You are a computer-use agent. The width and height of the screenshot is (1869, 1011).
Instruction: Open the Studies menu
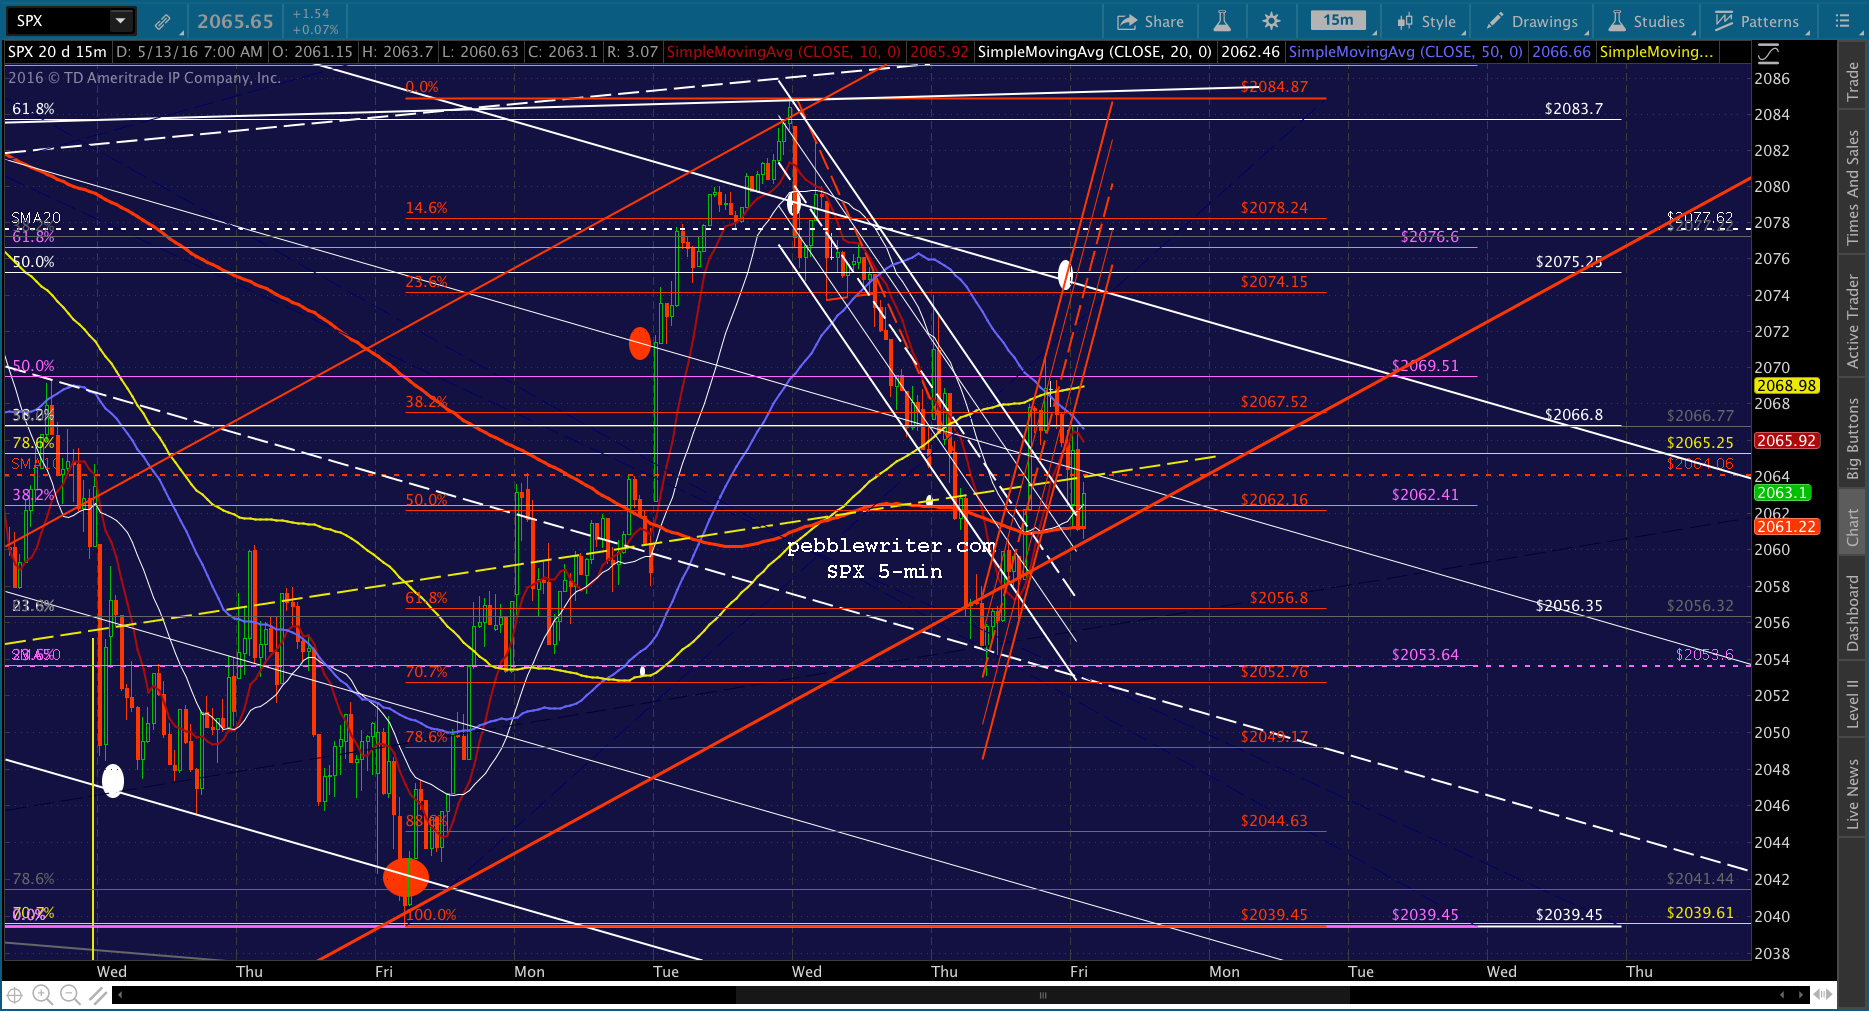coord(1647,21)
